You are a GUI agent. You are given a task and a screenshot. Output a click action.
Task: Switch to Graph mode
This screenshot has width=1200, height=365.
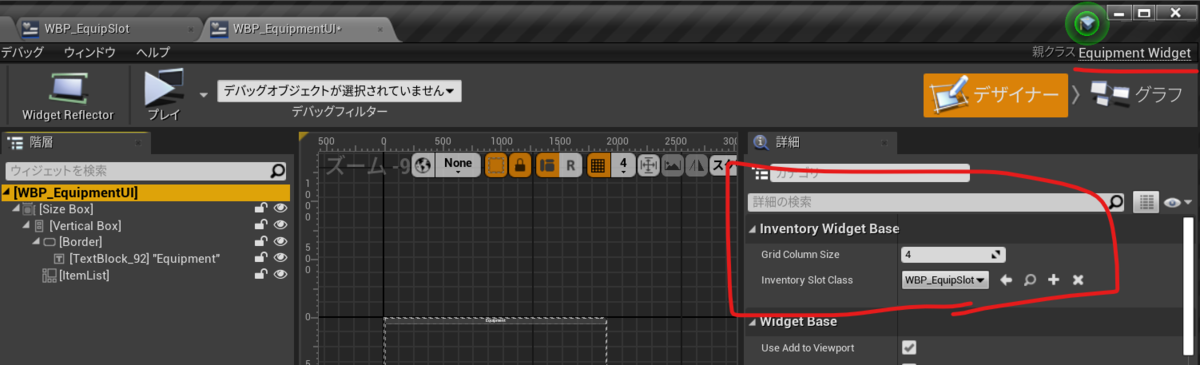[1138, 95]
